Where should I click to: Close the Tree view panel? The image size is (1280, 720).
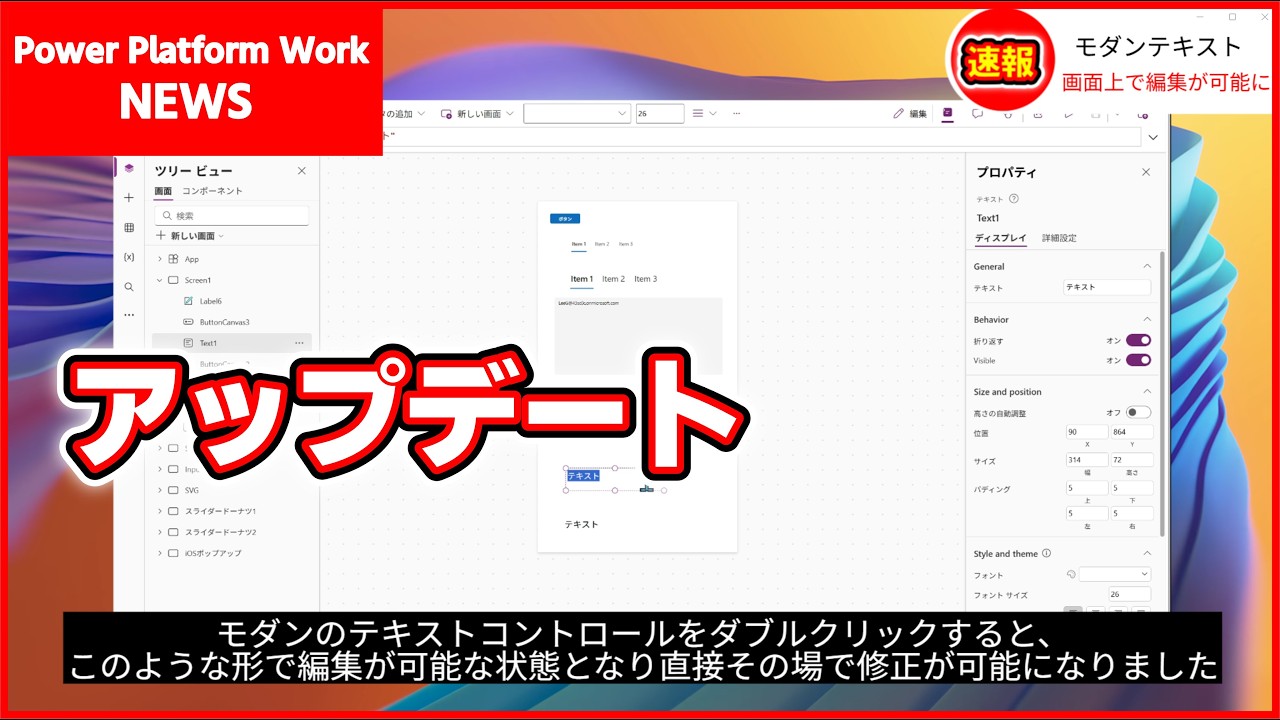302,171
